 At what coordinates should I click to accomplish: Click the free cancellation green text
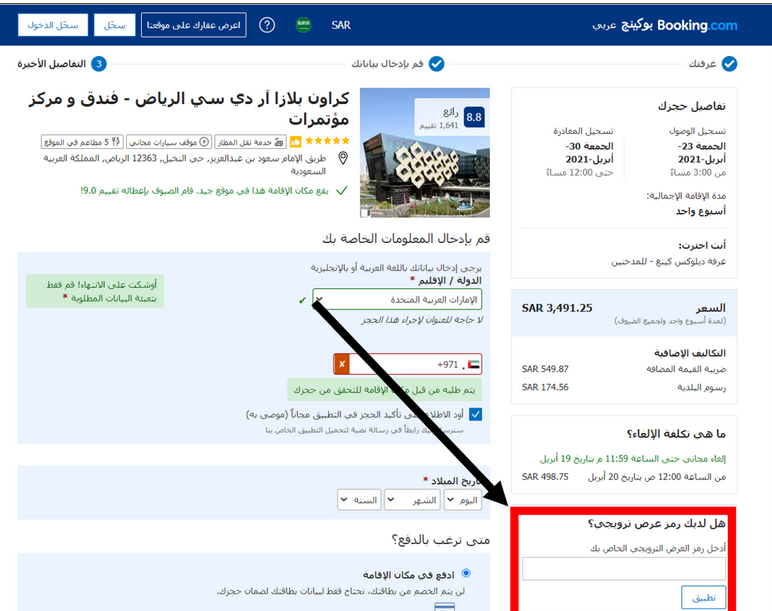click(633, 459)
